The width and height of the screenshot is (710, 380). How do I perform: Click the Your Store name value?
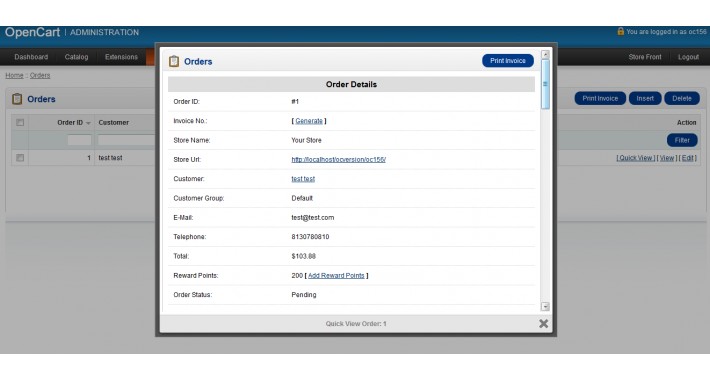[306, 140]
